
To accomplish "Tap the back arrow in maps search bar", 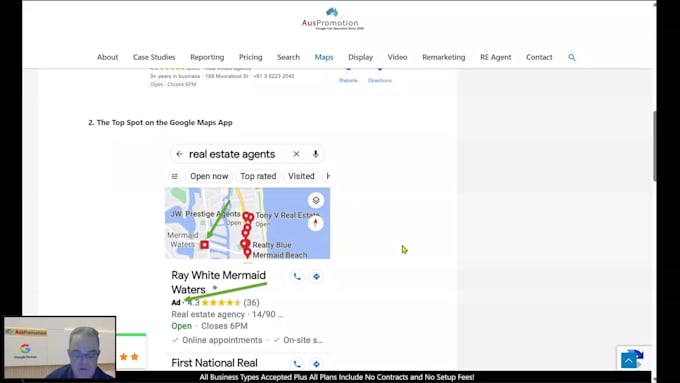I will pyautogui.click(x=179, y=154).
